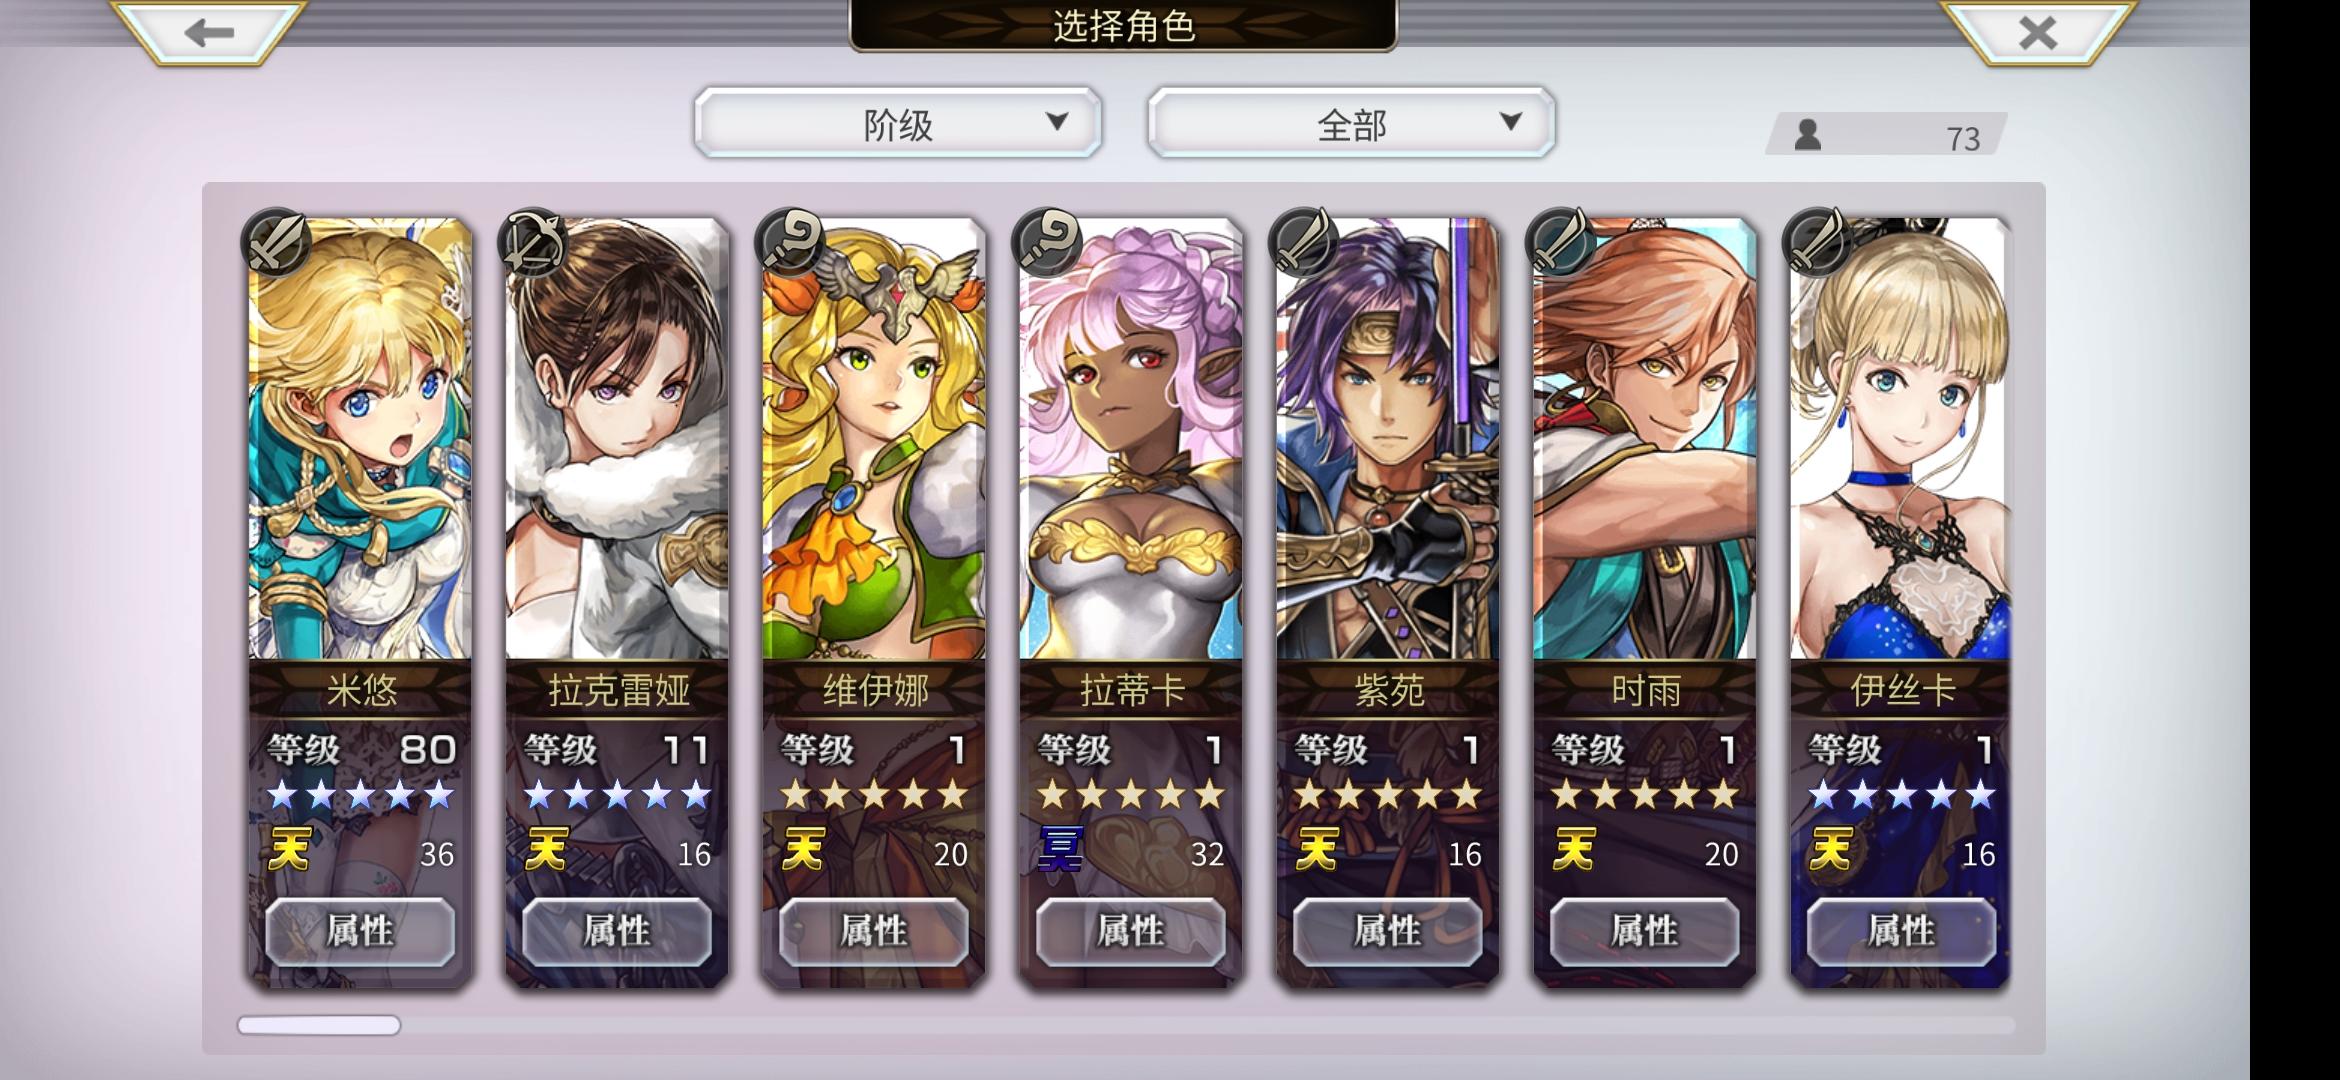Click the character count person icon
The image size is (2340, 1080).
(1807, 135)
